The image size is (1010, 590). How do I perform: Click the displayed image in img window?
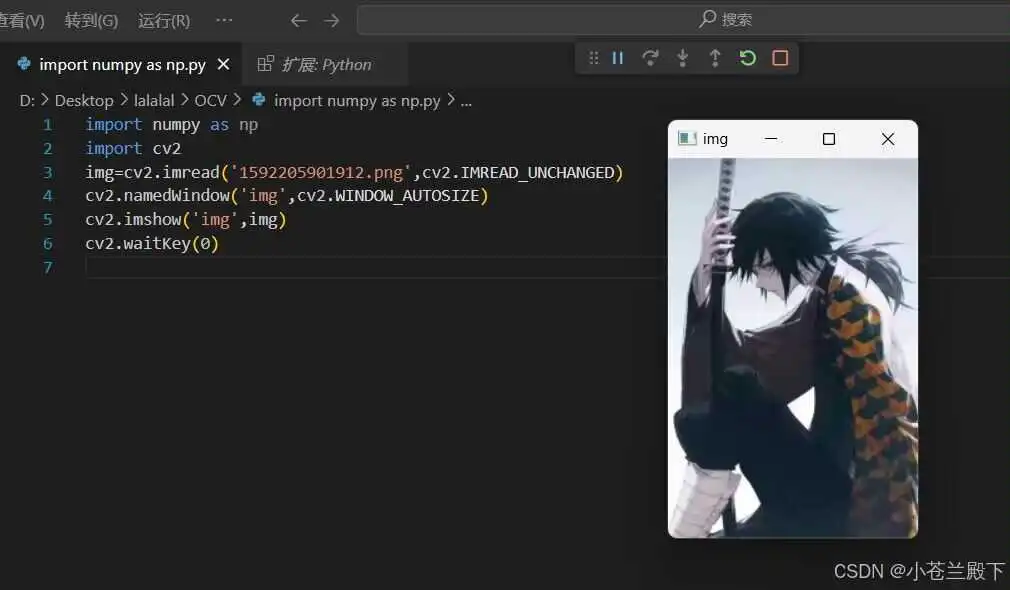[793, 348]
